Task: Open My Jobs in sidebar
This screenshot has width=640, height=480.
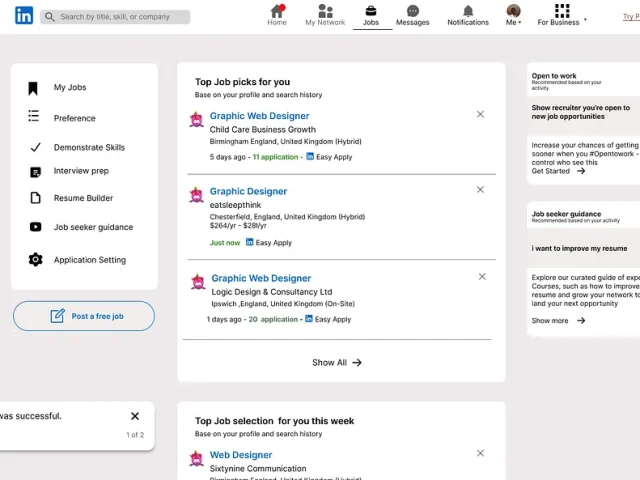Action: [x=70, y=87]
